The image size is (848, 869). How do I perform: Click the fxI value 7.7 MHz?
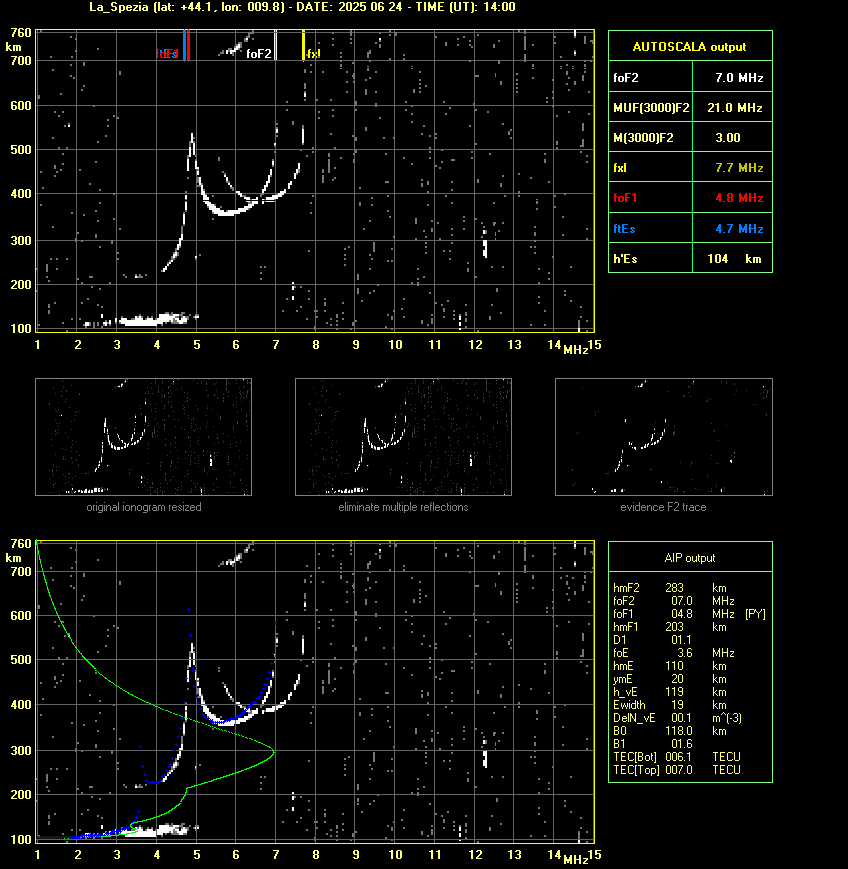(739, 167)
